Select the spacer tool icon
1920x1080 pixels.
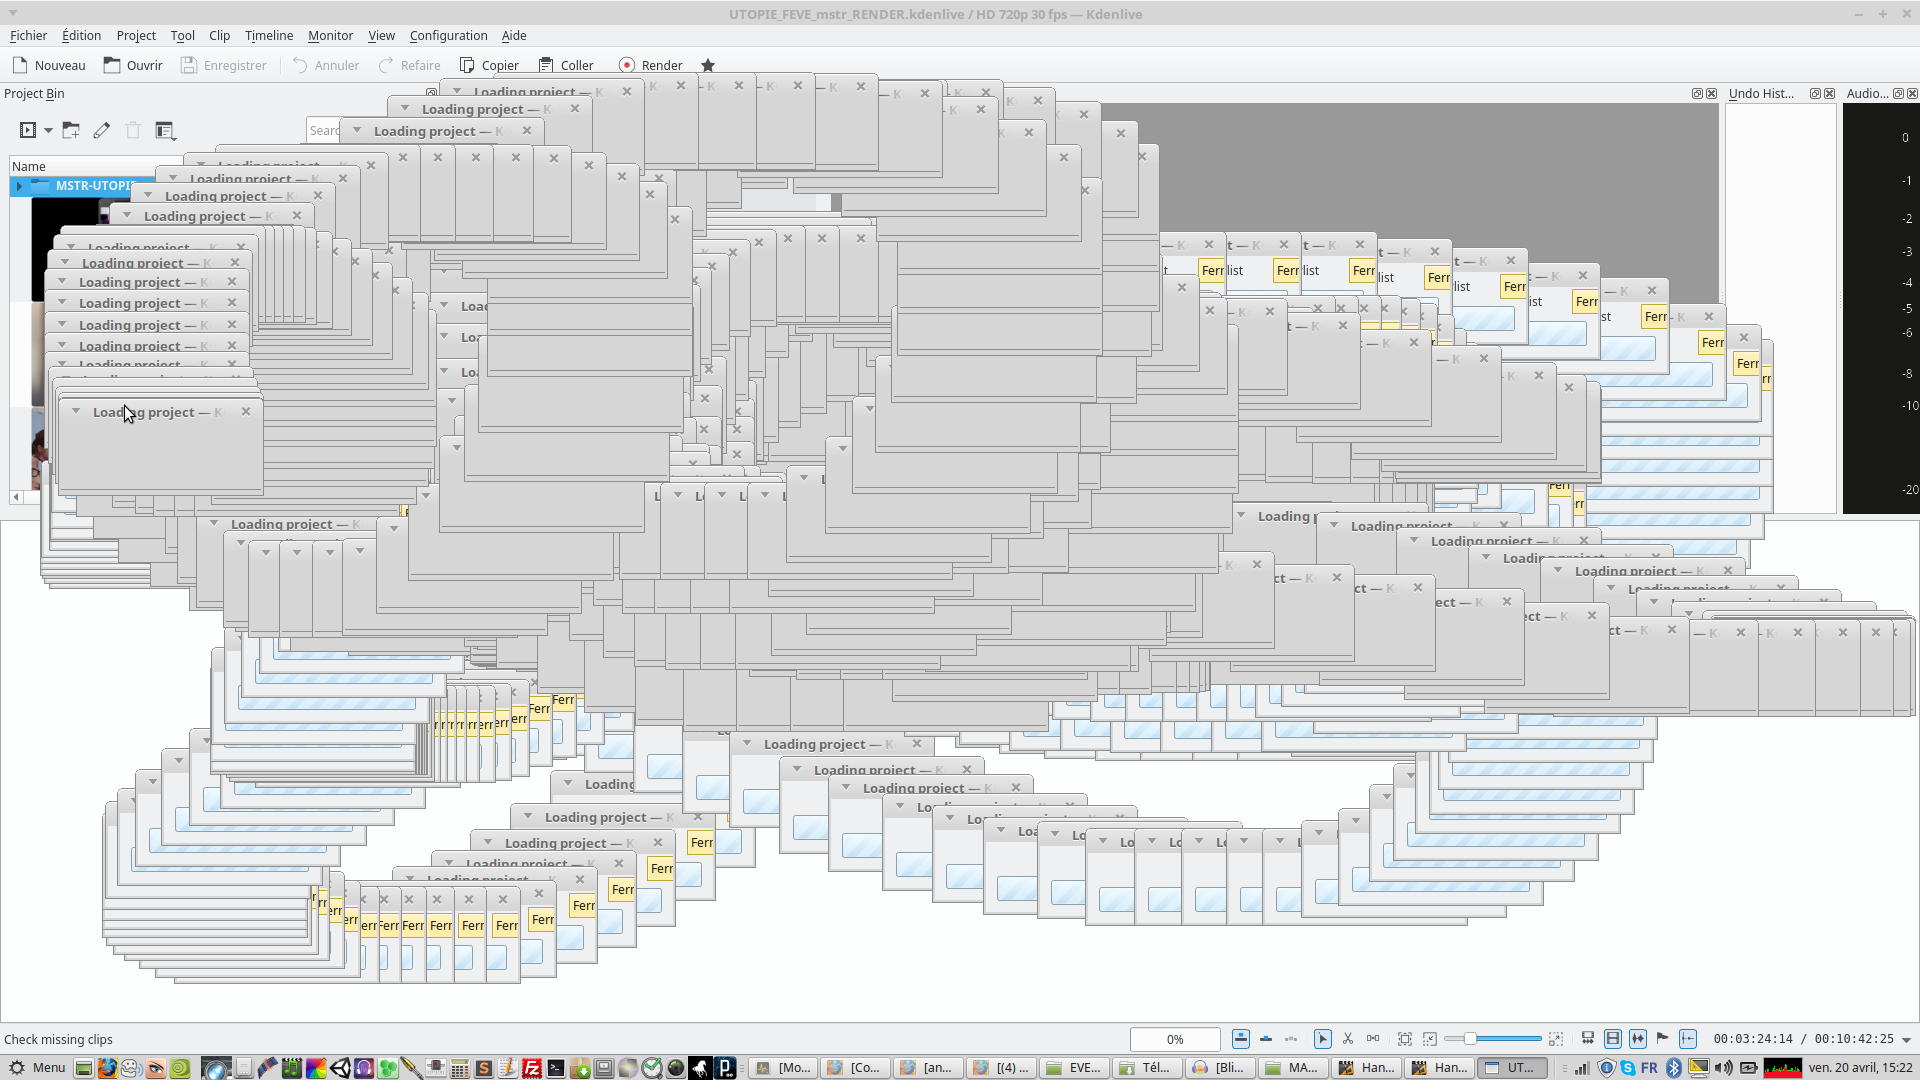tap(1372, 1039)
